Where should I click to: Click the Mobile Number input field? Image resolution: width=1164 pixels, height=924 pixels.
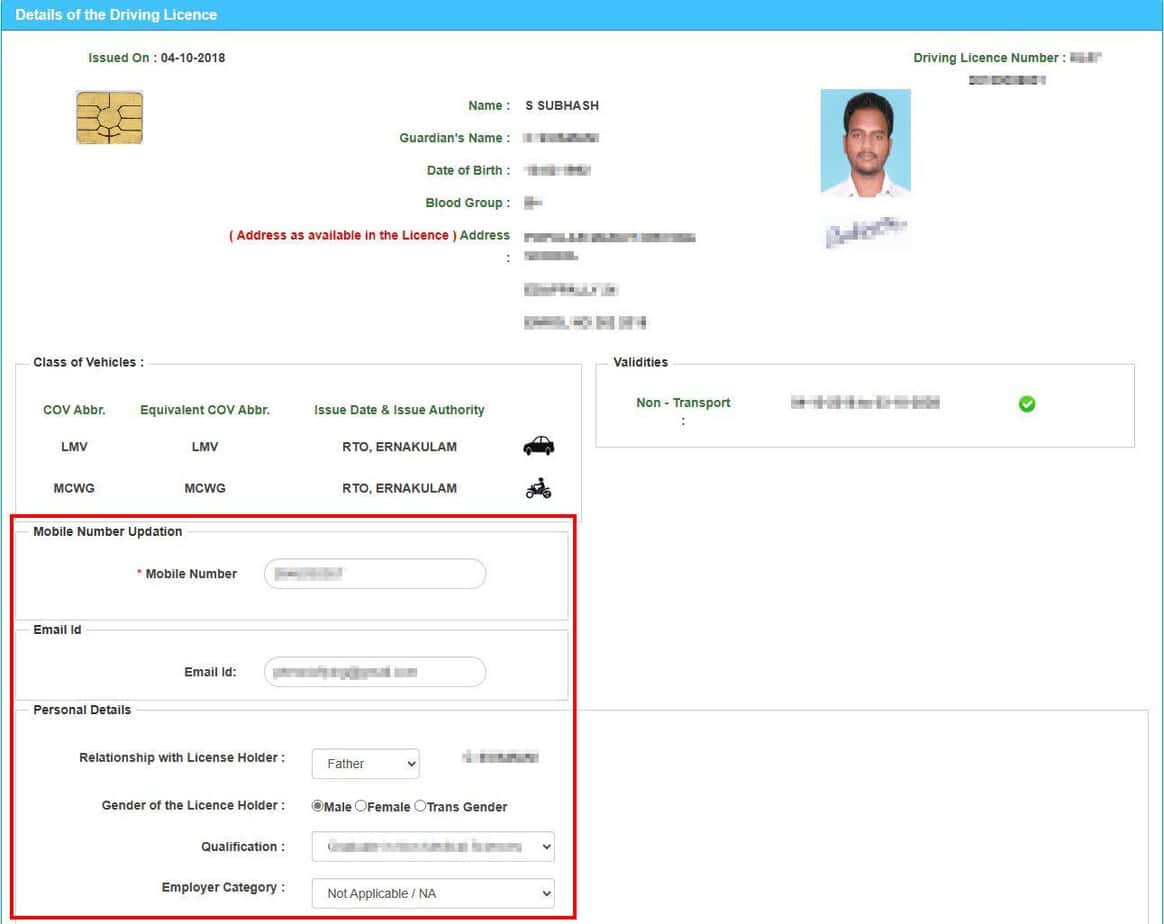pos(374,573)
